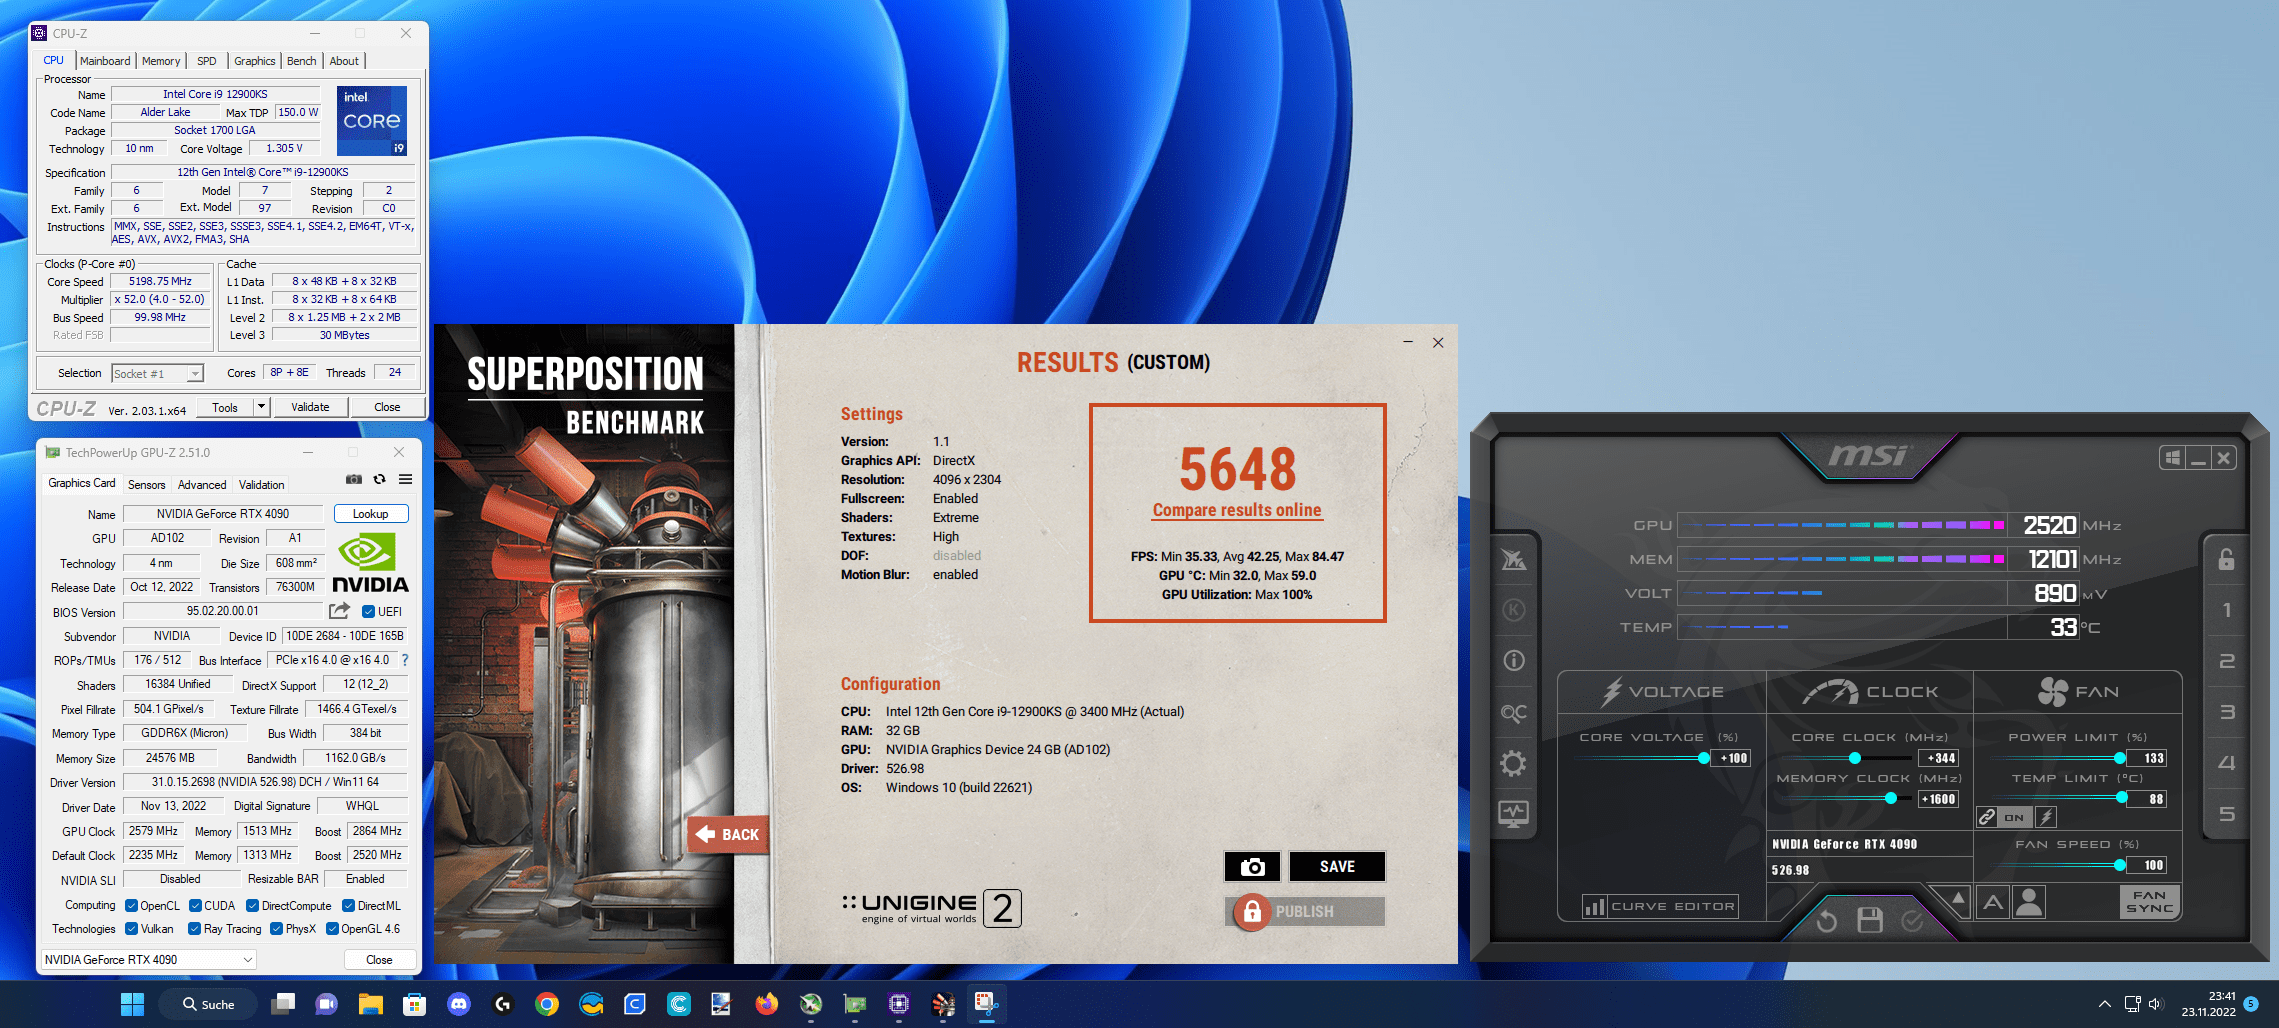Click the Core Clock +344 value field
Viewport: 2279px width, 1028px height.
click(1938, 758)
